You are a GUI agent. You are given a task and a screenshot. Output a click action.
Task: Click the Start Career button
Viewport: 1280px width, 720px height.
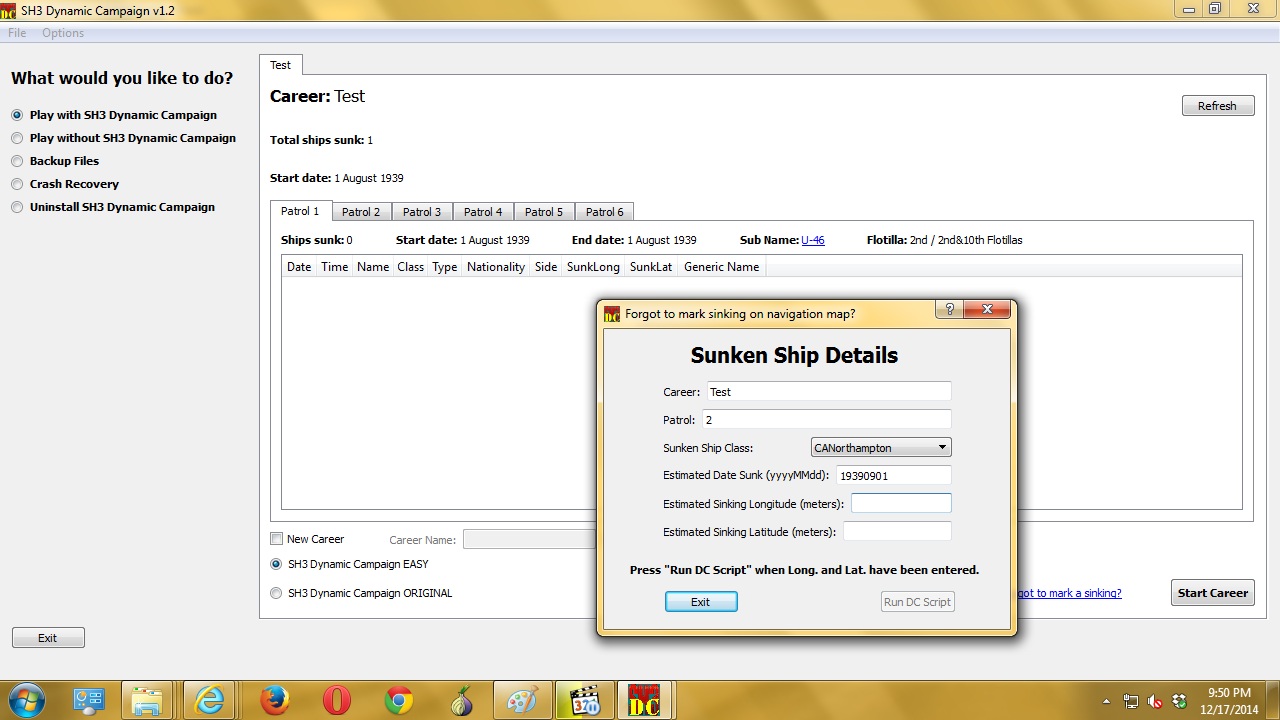click(1213, 593)
